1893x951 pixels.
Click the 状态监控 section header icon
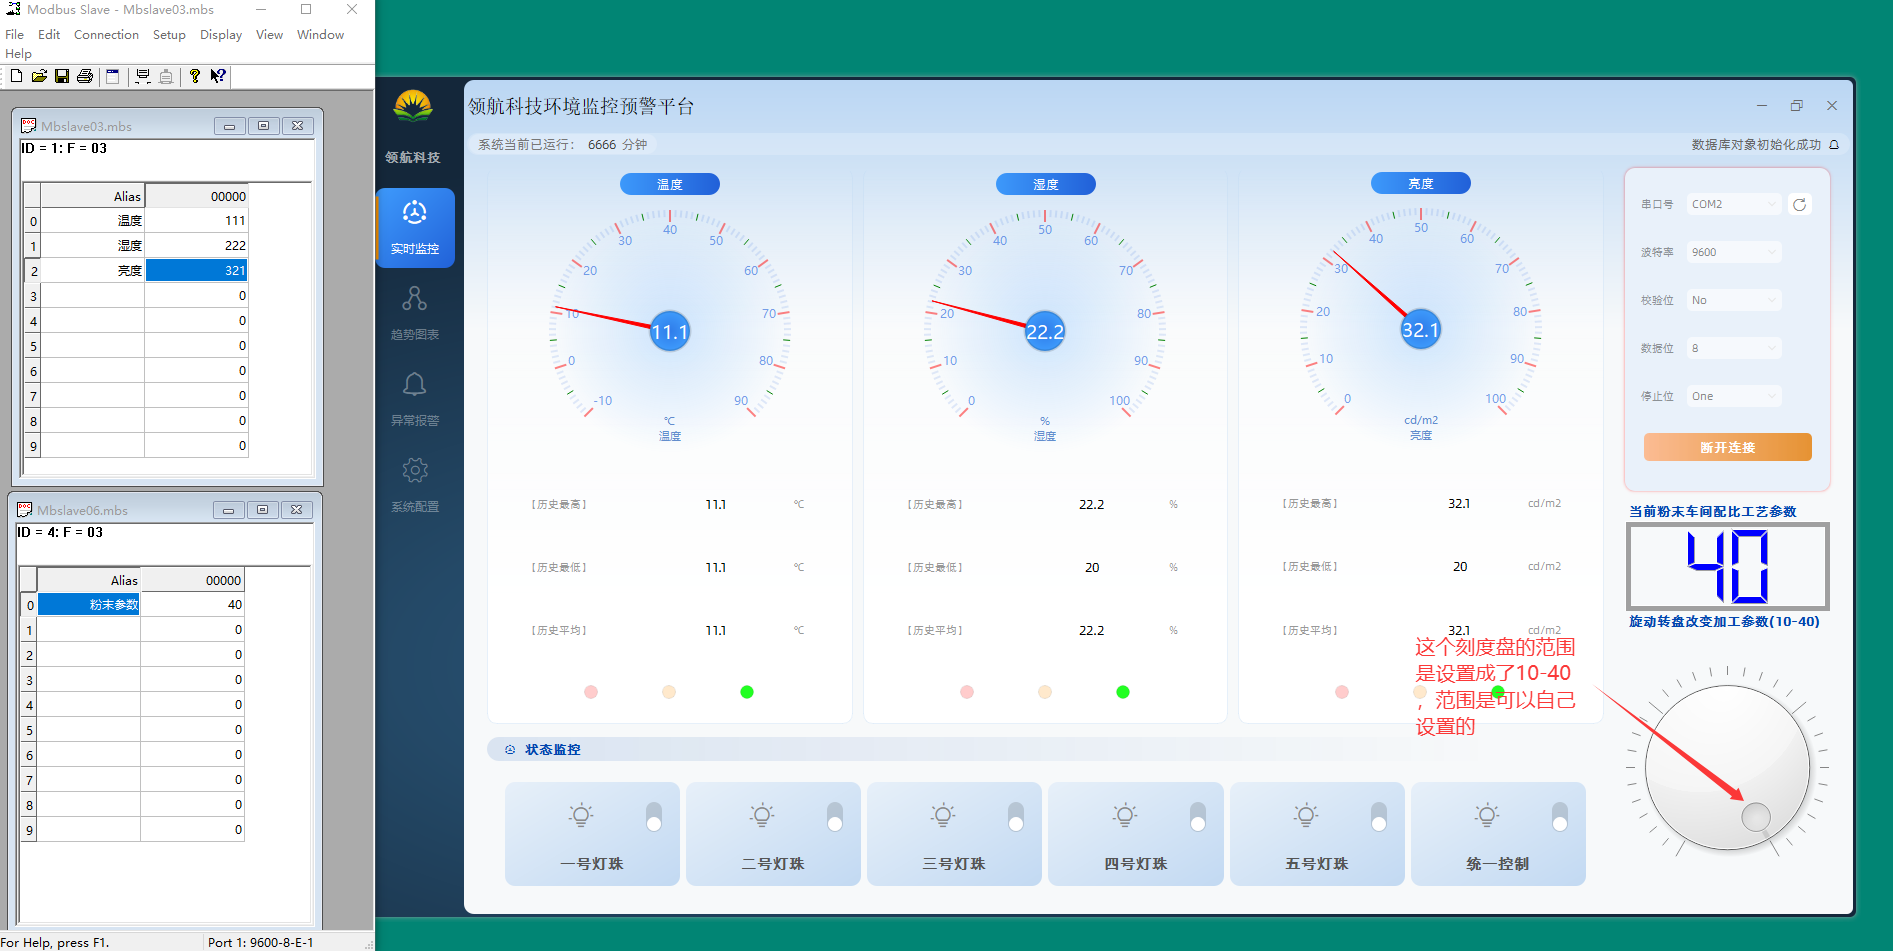click(x=510, y=749)
